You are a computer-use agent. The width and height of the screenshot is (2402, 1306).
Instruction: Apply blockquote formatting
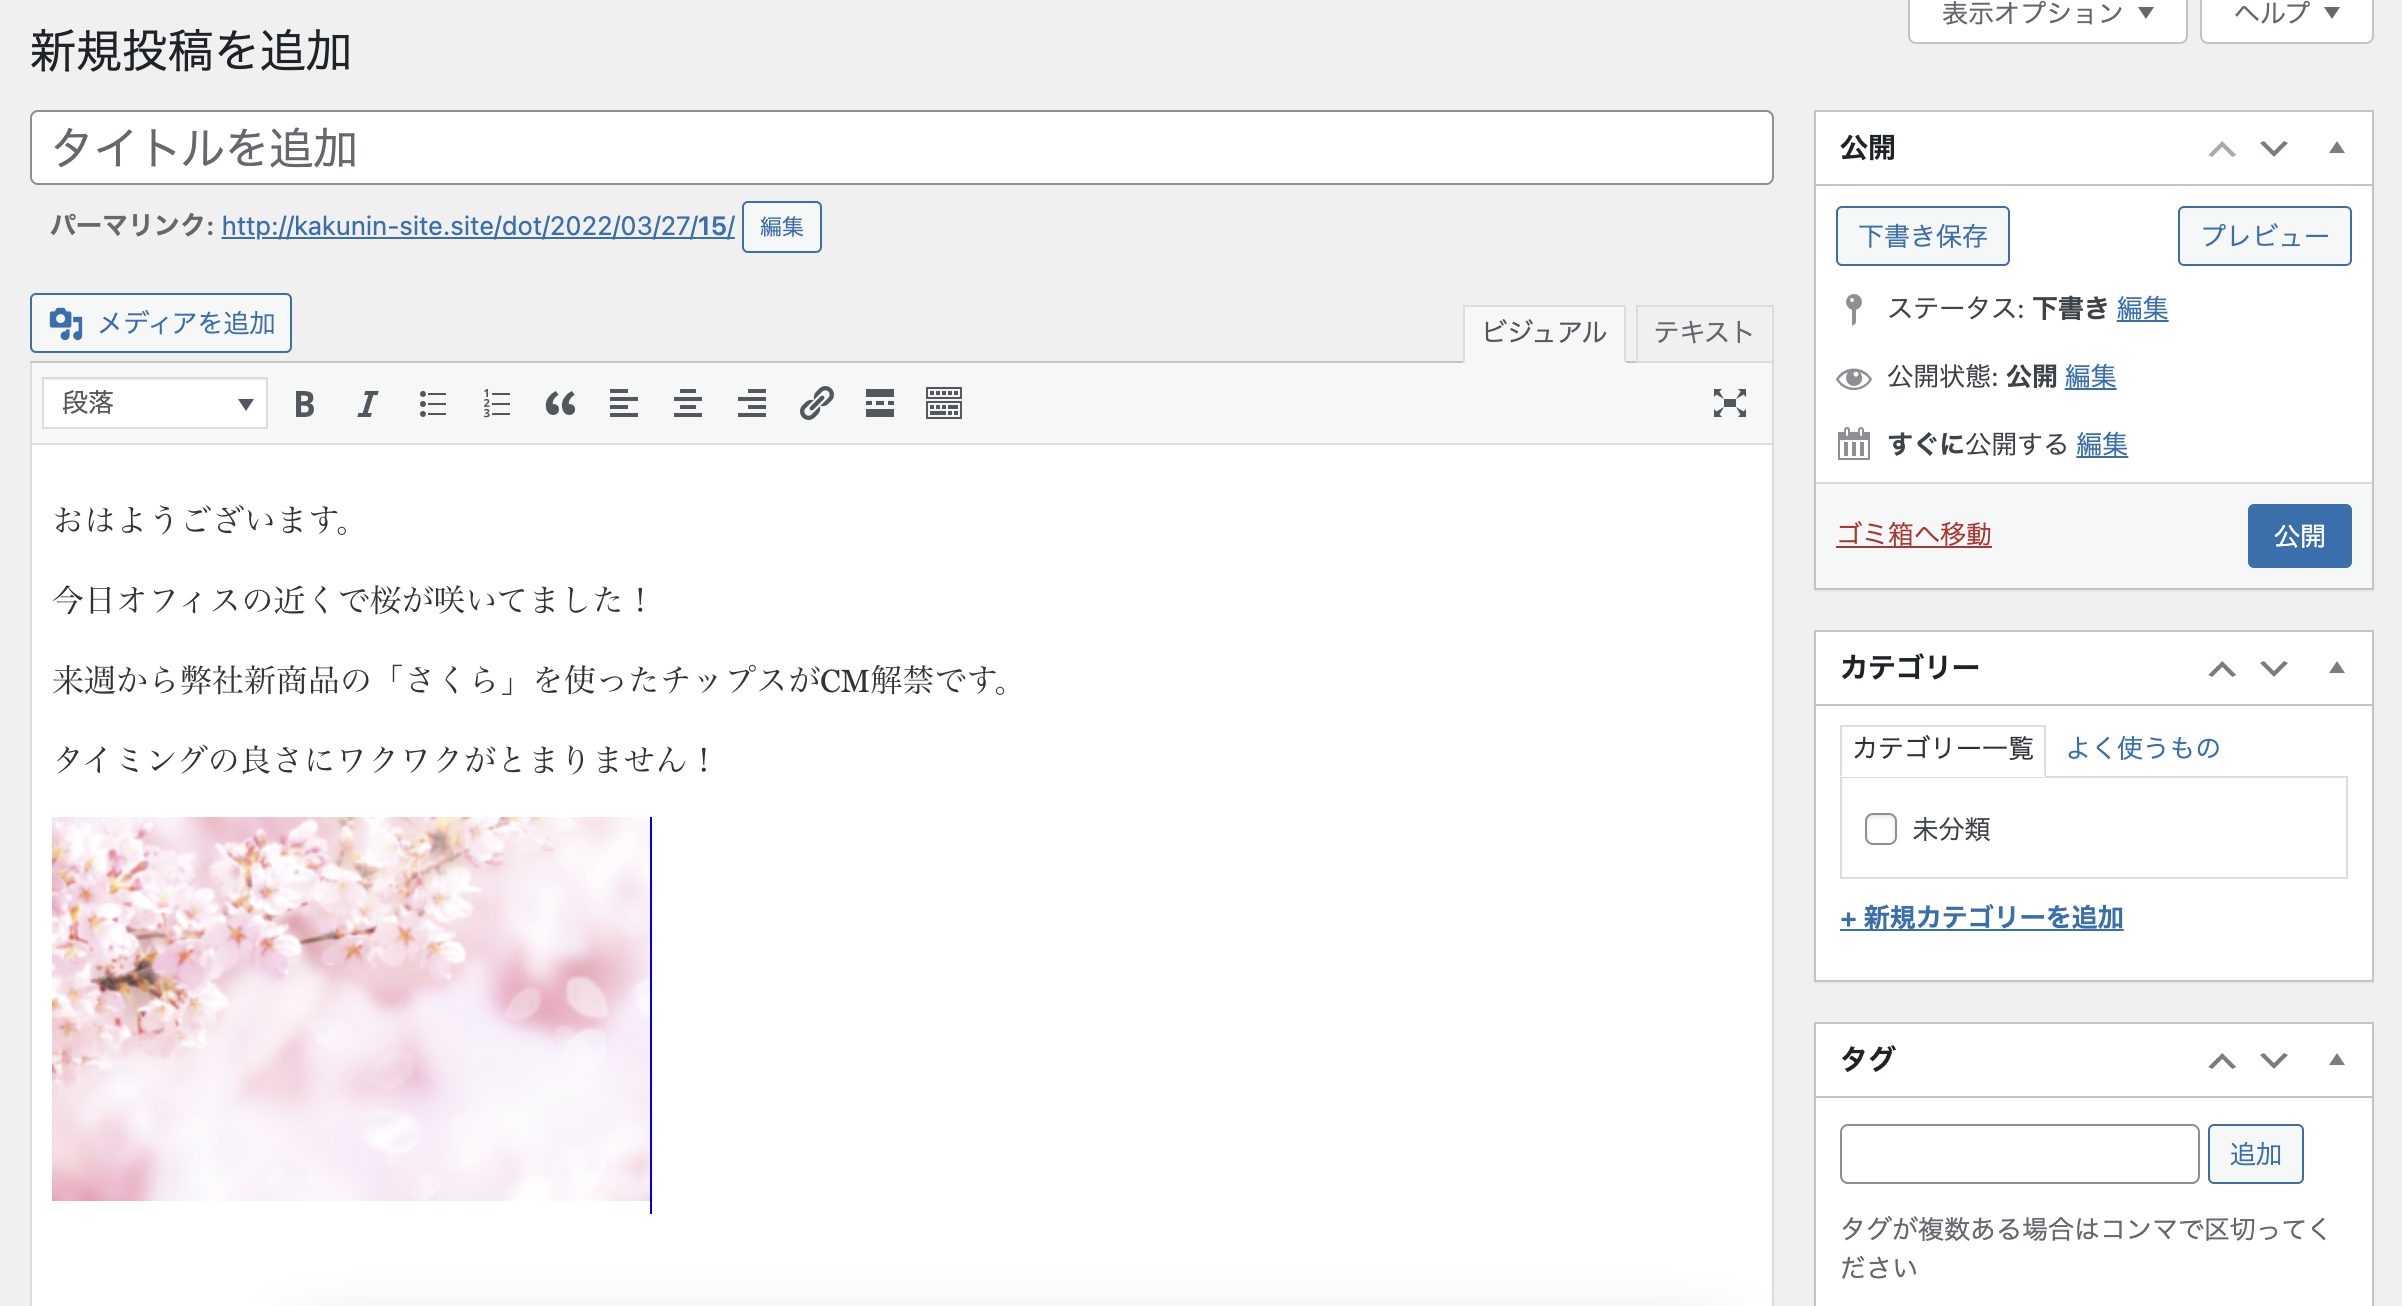coord(560,404)
